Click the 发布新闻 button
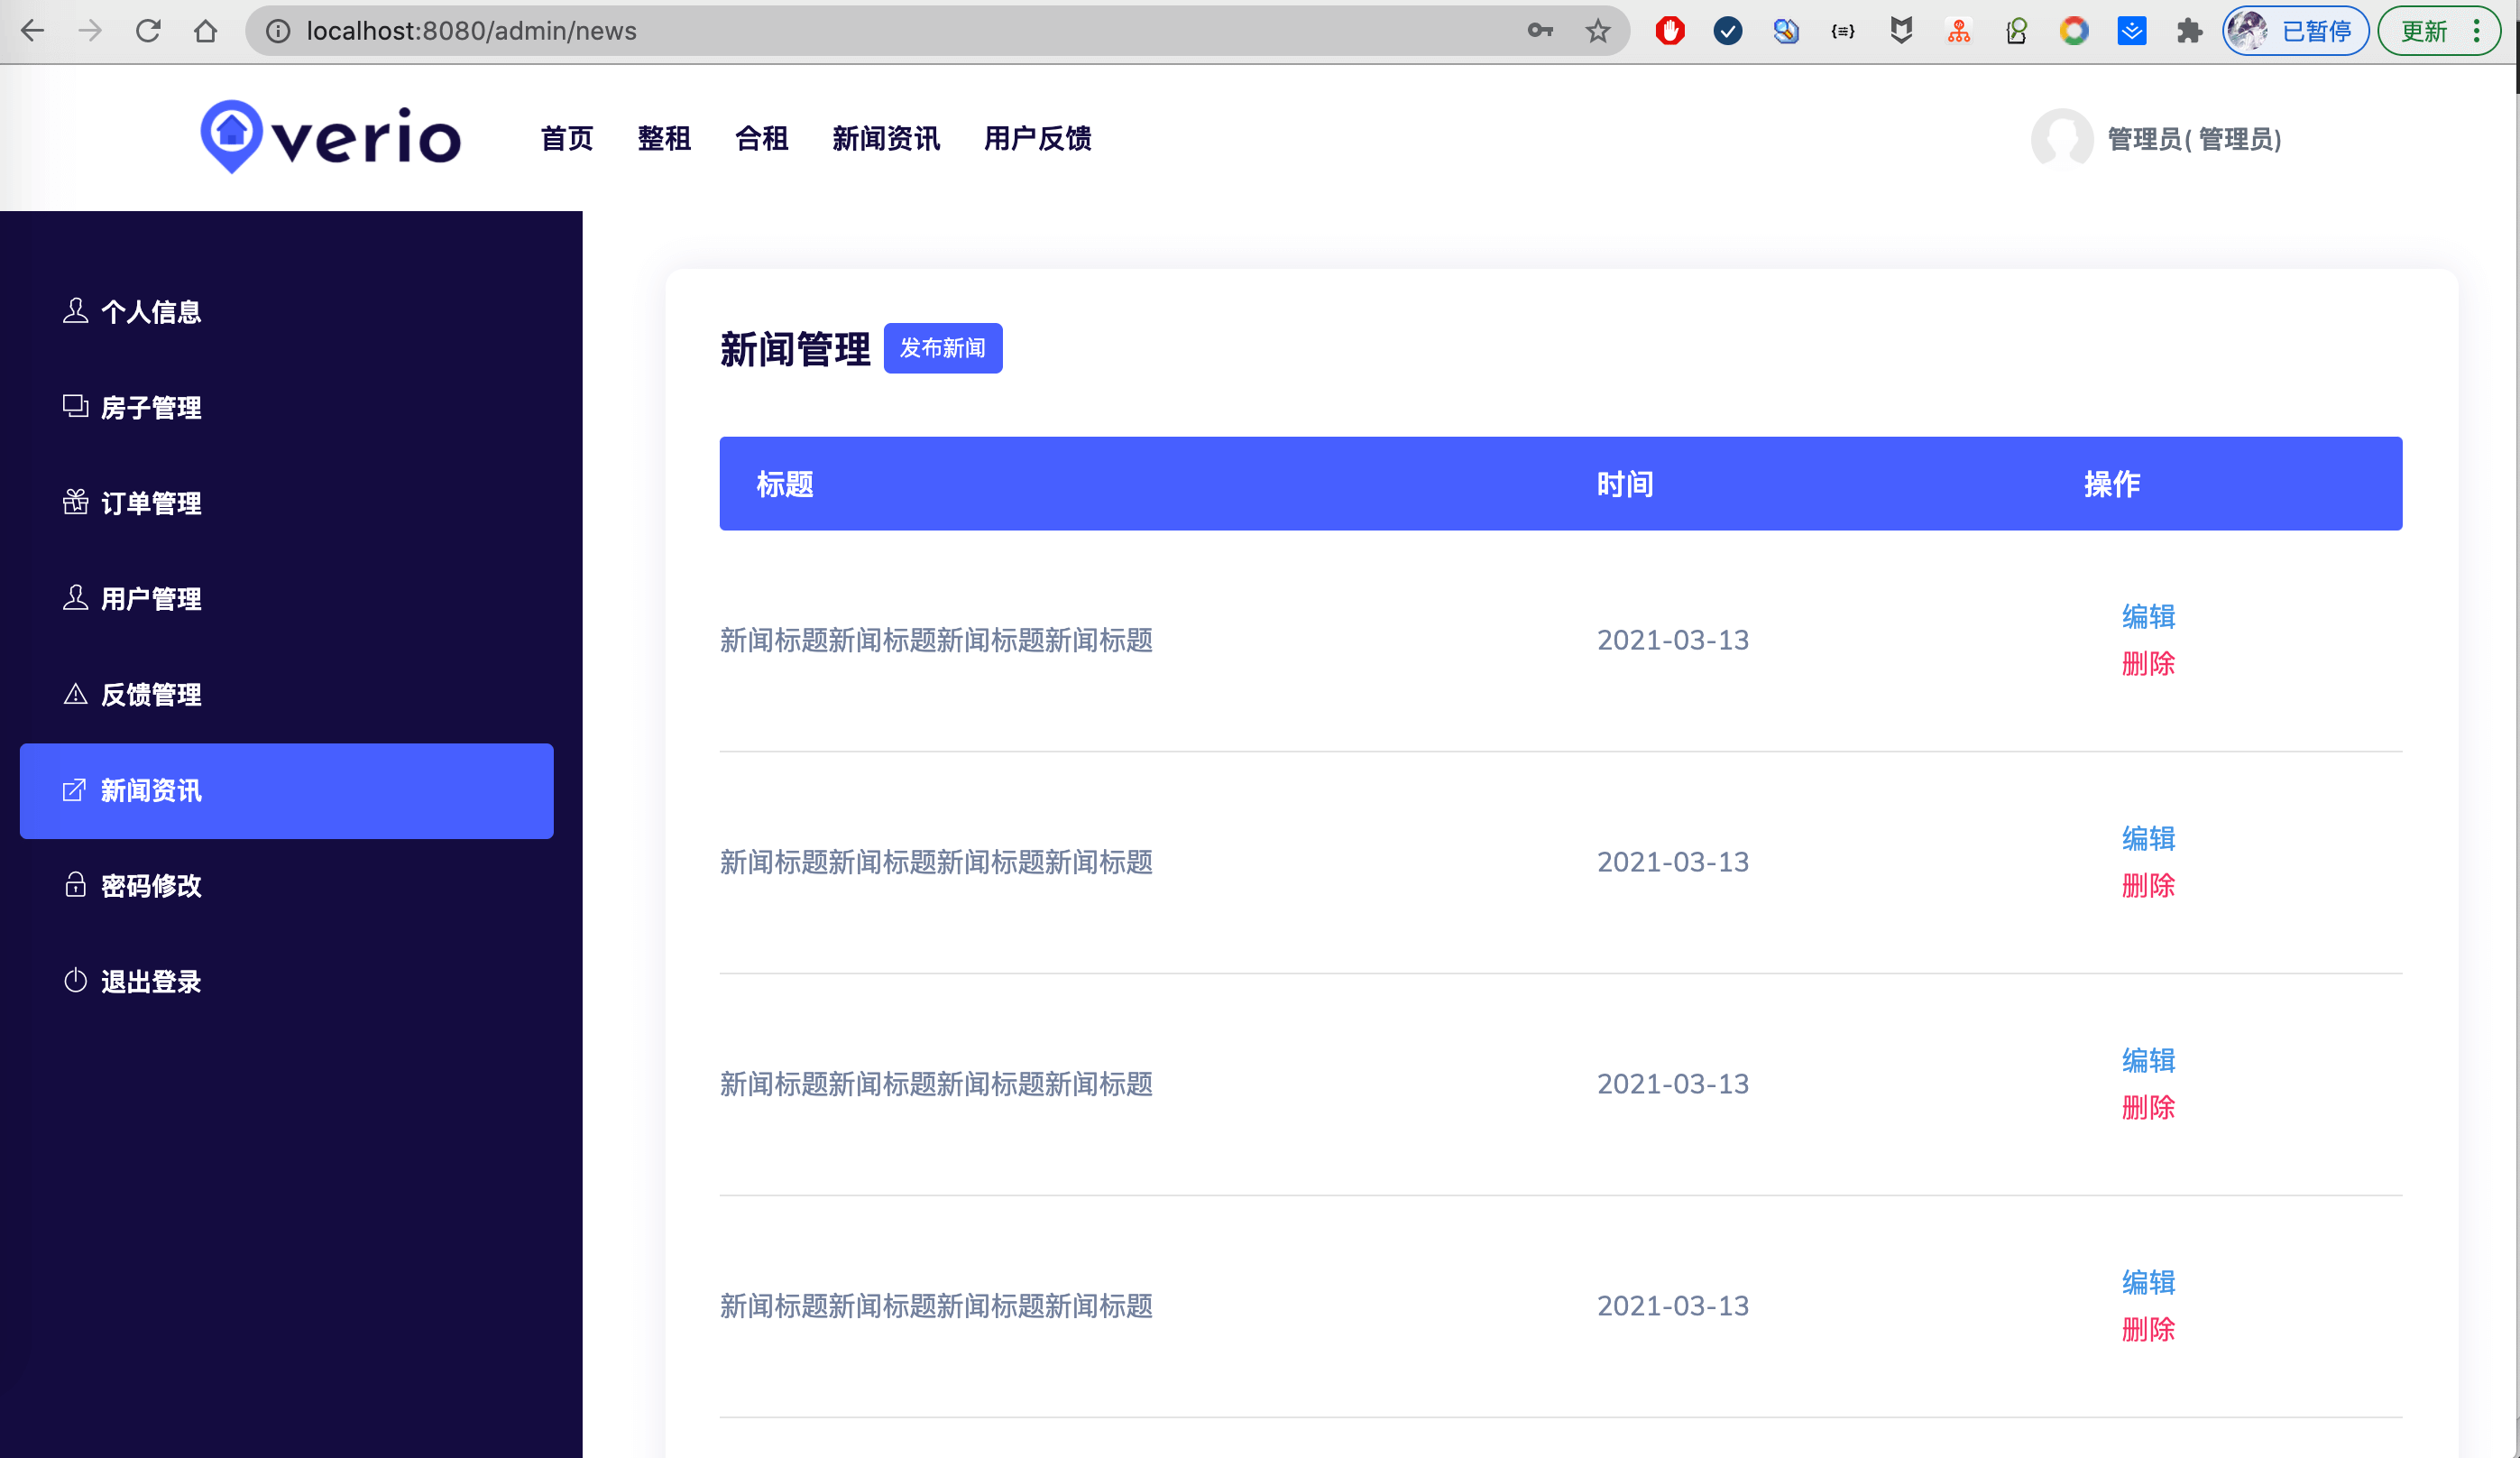The width and height of the screenshot is (2520, 1458). point(942,348)
